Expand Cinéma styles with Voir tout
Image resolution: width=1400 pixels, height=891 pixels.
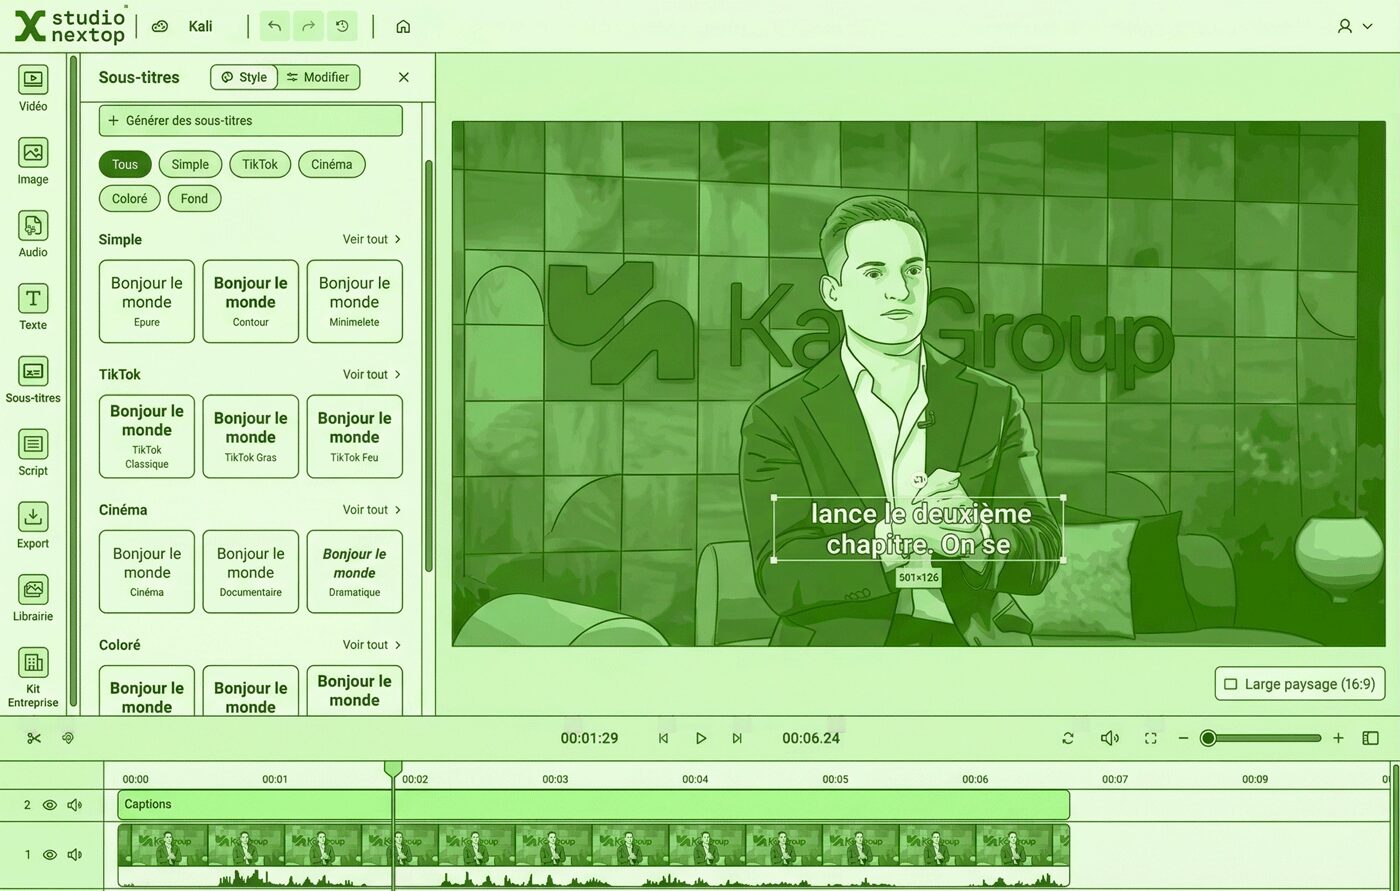[371, 510]
